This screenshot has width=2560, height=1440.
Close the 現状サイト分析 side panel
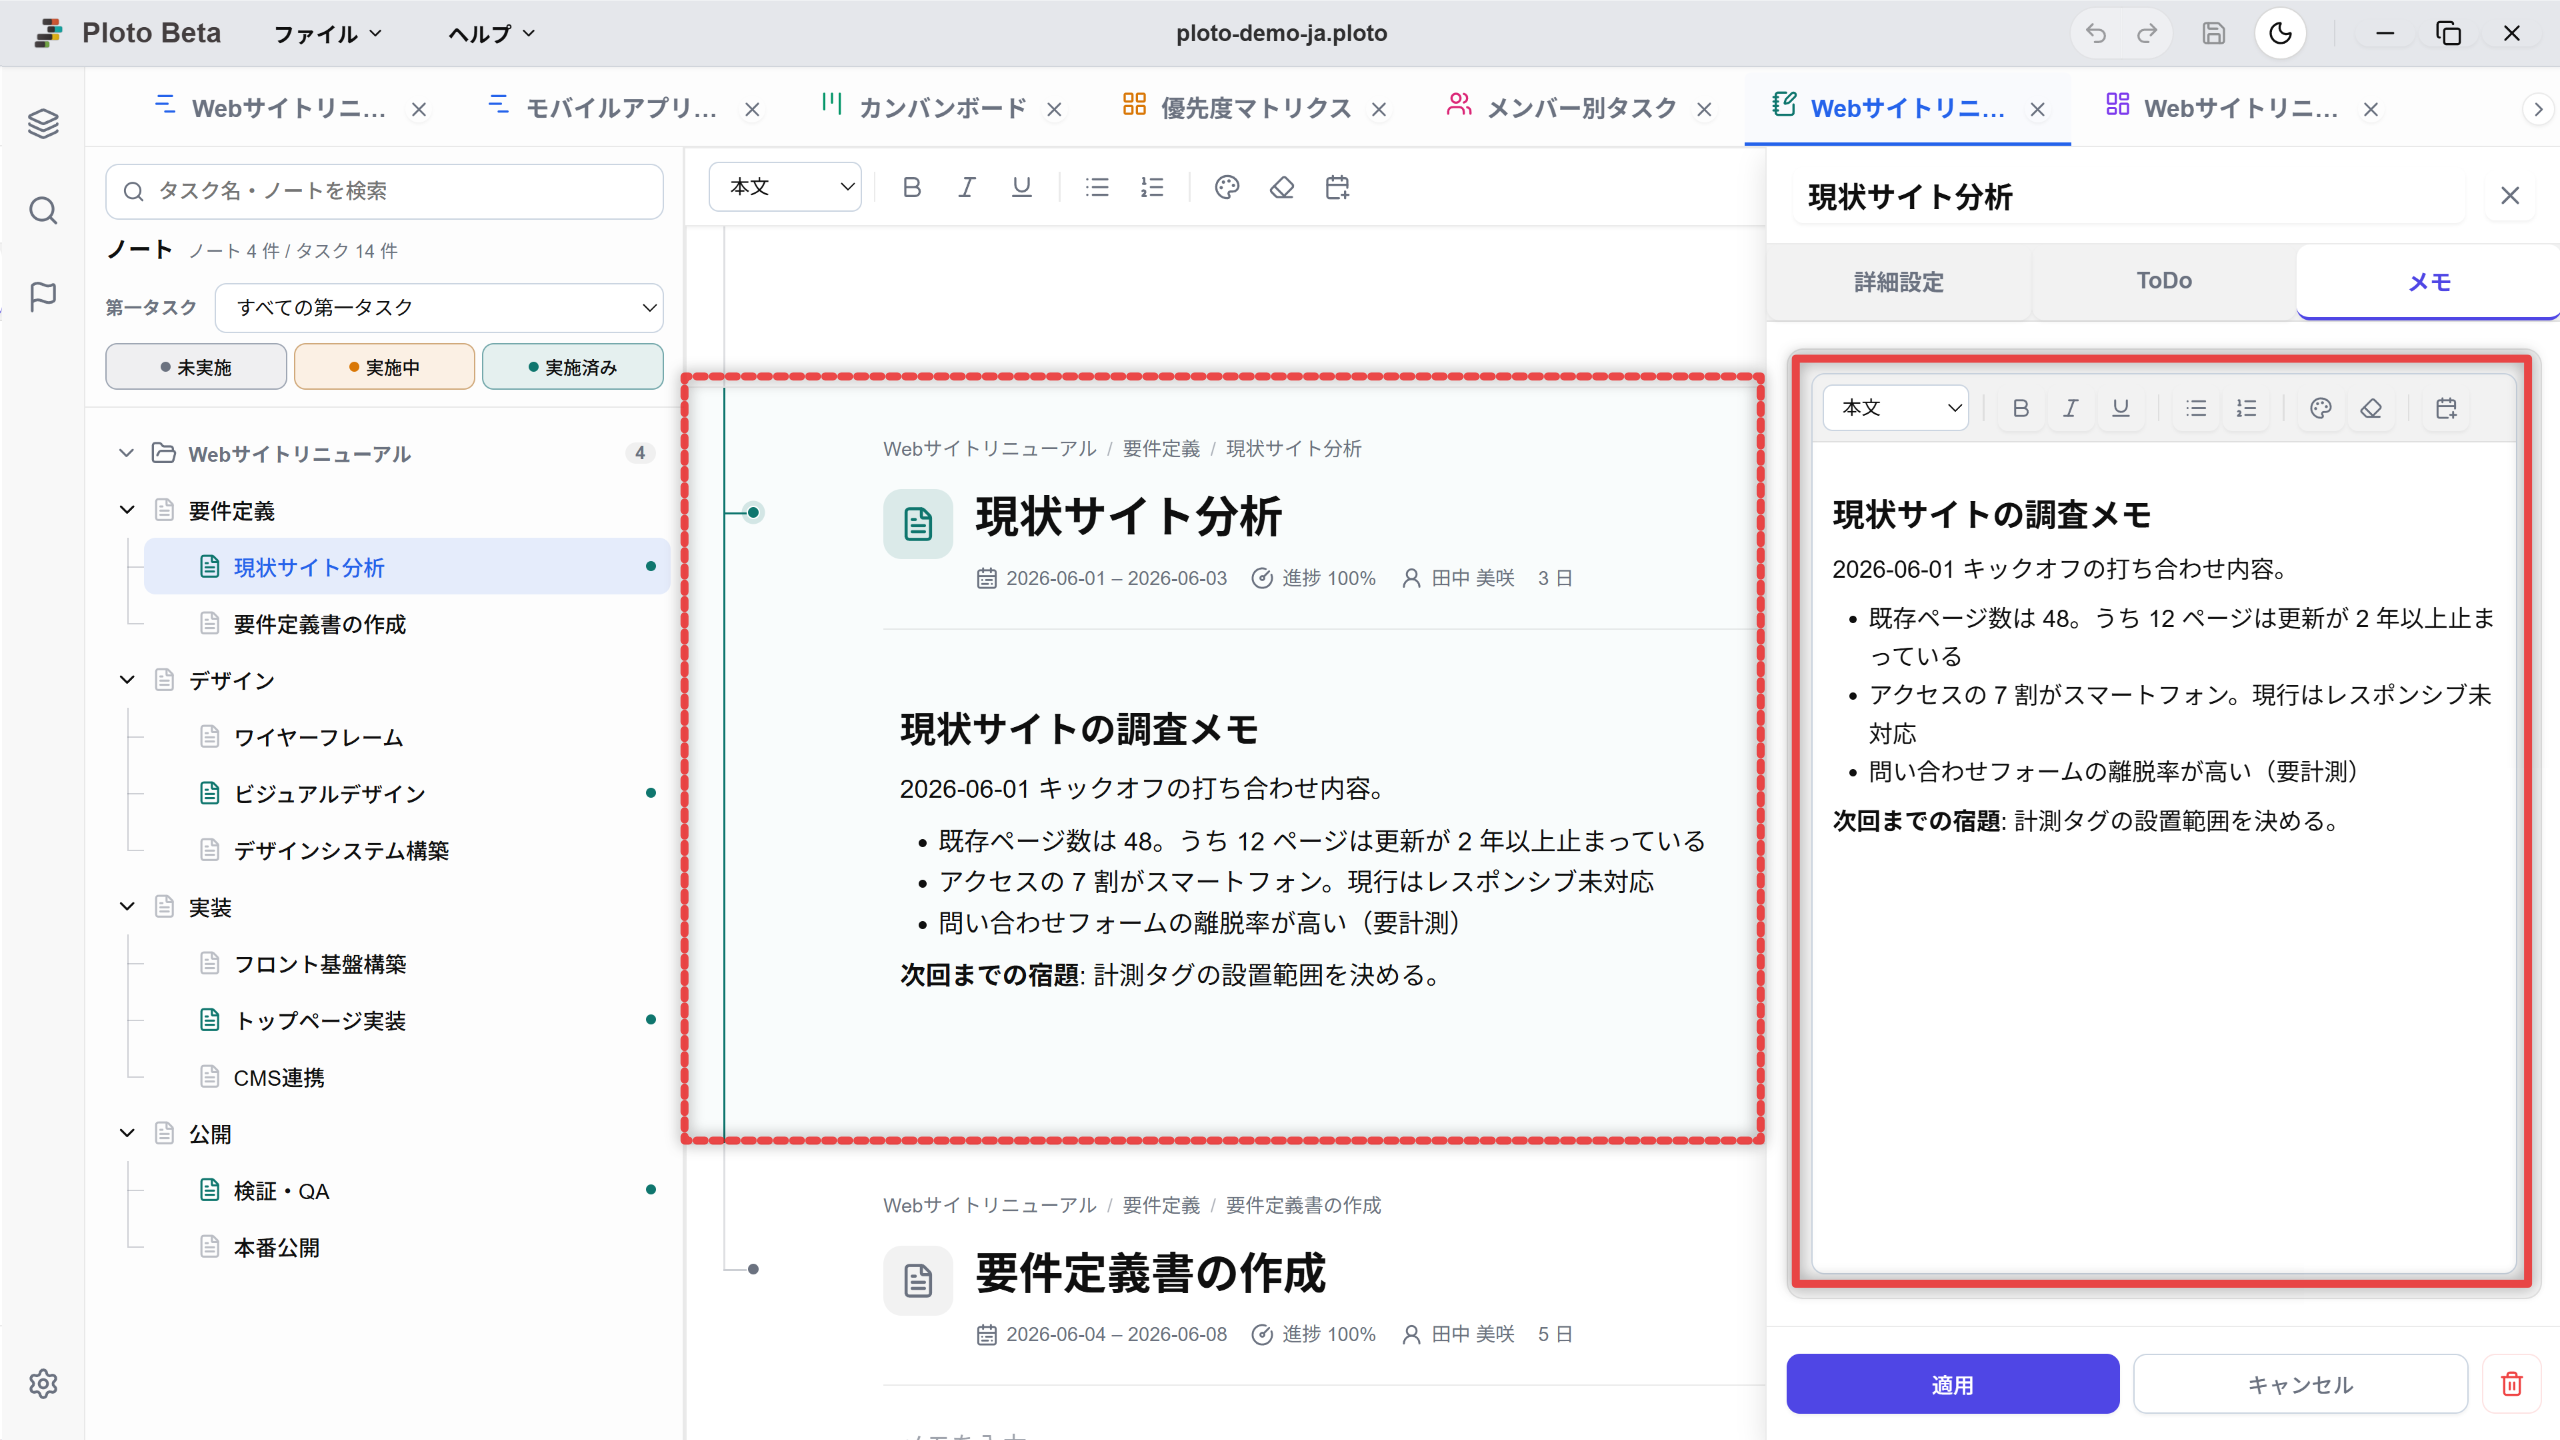point(2510,196)
